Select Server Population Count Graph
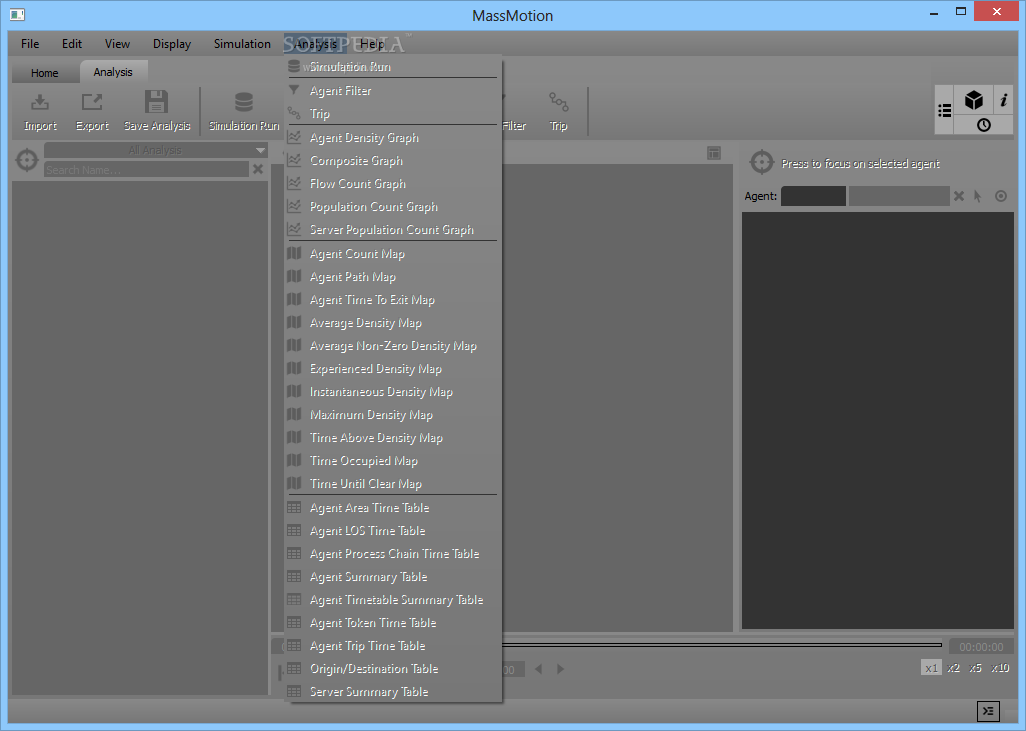The height and width of the screenshot is (731, 1026). coord(393,230)
